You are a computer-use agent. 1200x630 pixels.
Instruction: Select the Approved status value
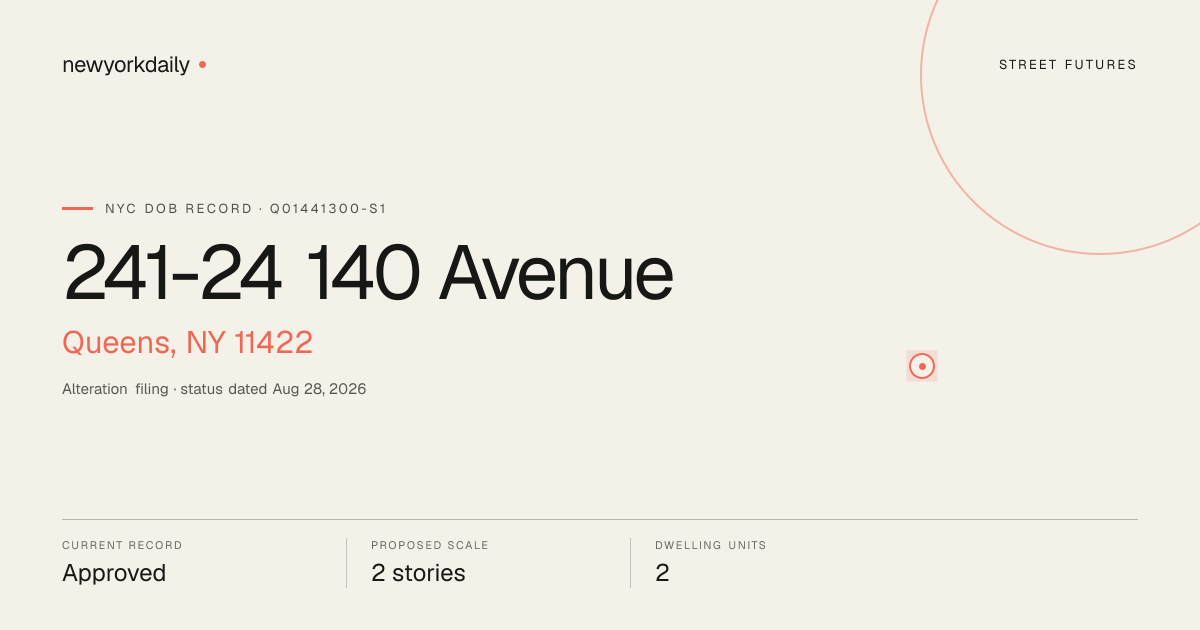click(x=114, y=573)
